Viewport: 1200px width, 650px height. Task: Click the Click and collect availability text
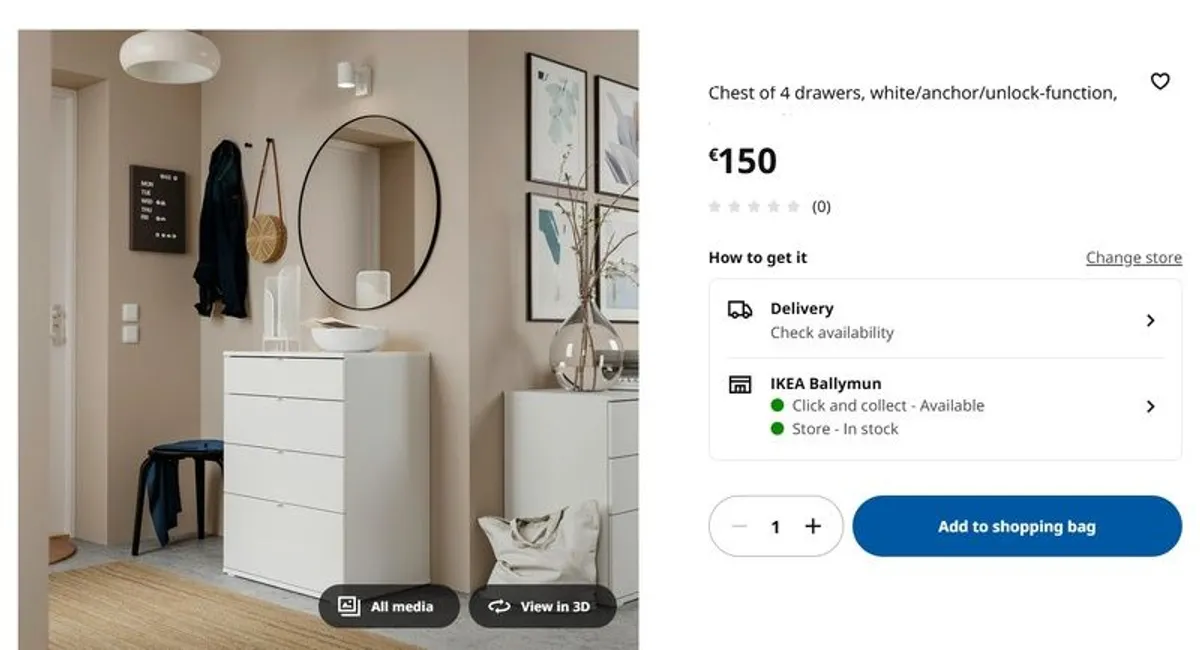pos(888,405)
